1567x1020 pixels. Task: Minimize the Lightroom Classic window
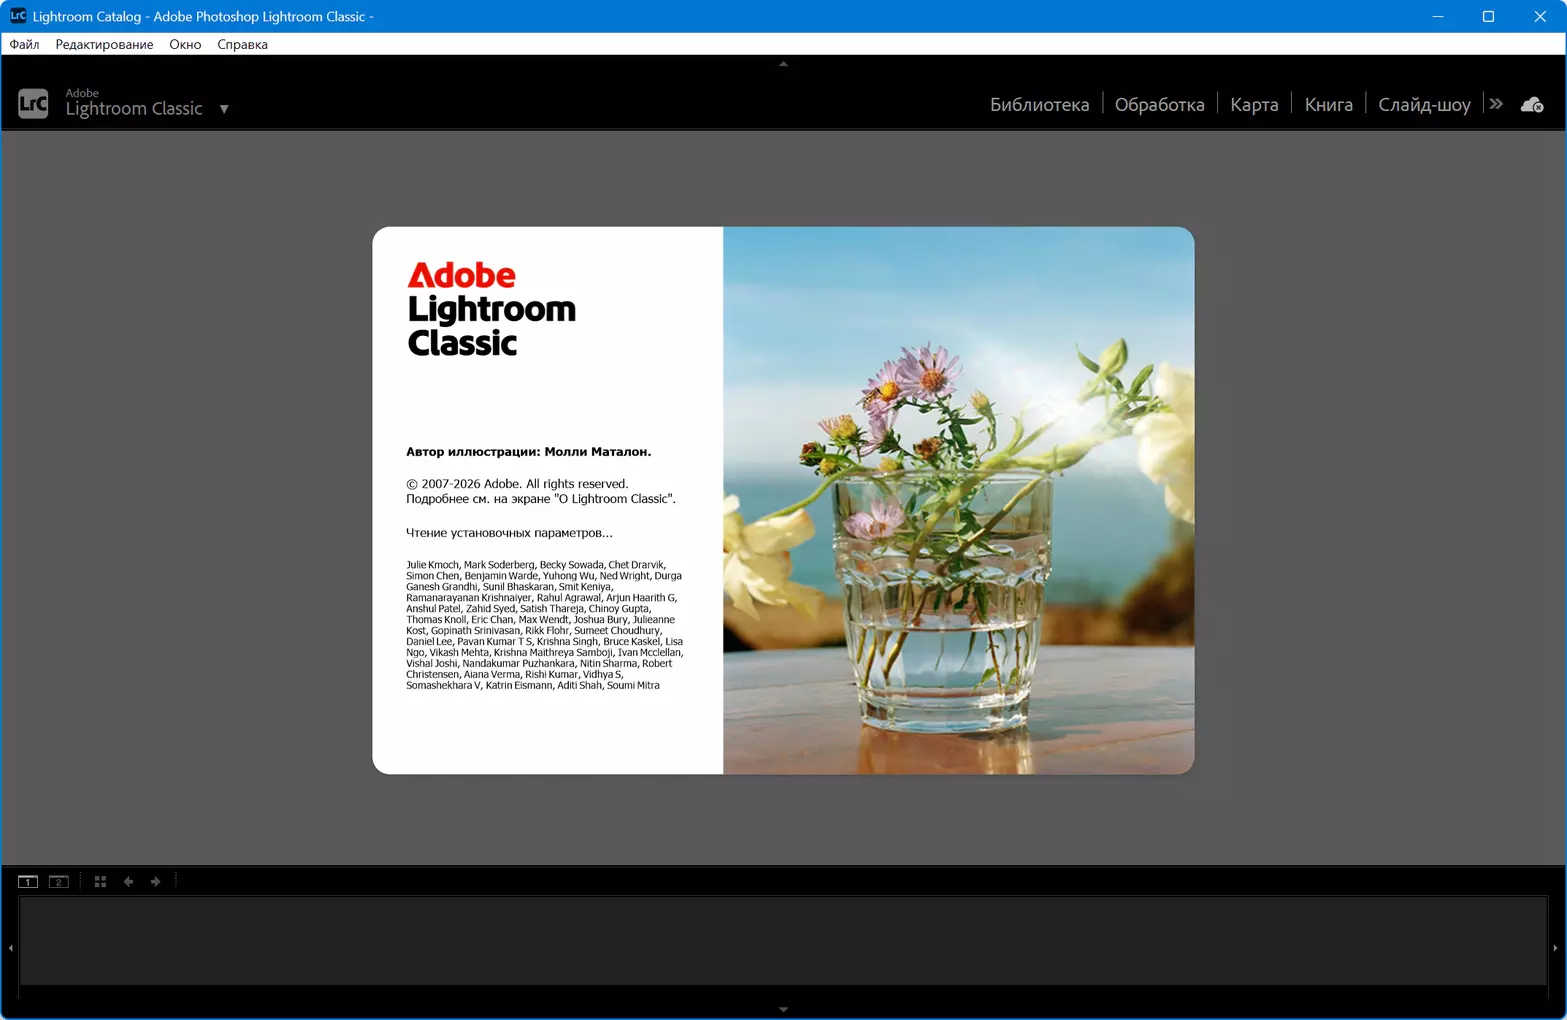(1437, 16)
